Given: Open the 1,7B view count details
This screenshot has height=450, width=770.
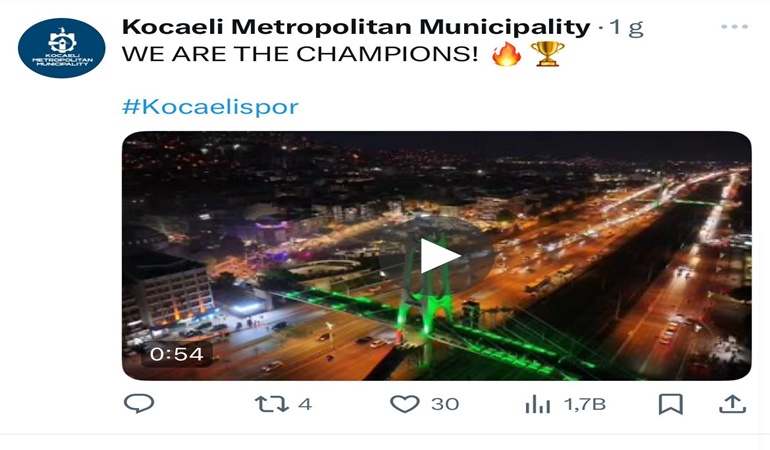Looking at the screenshot, I should pyautogui.click(x=585, y=404).
